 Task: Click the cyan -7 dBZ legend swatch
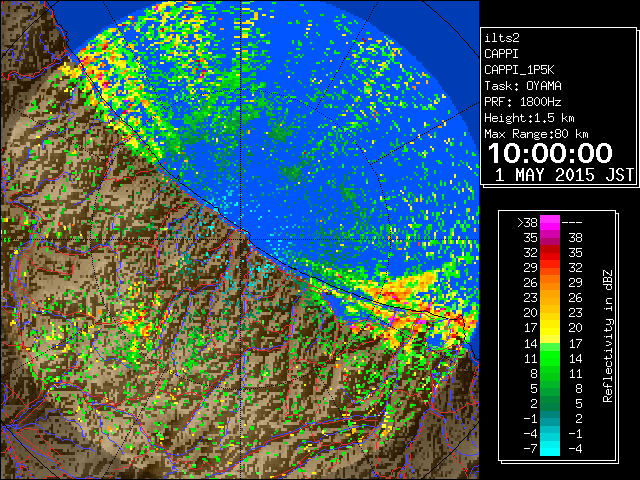point(550,448)
